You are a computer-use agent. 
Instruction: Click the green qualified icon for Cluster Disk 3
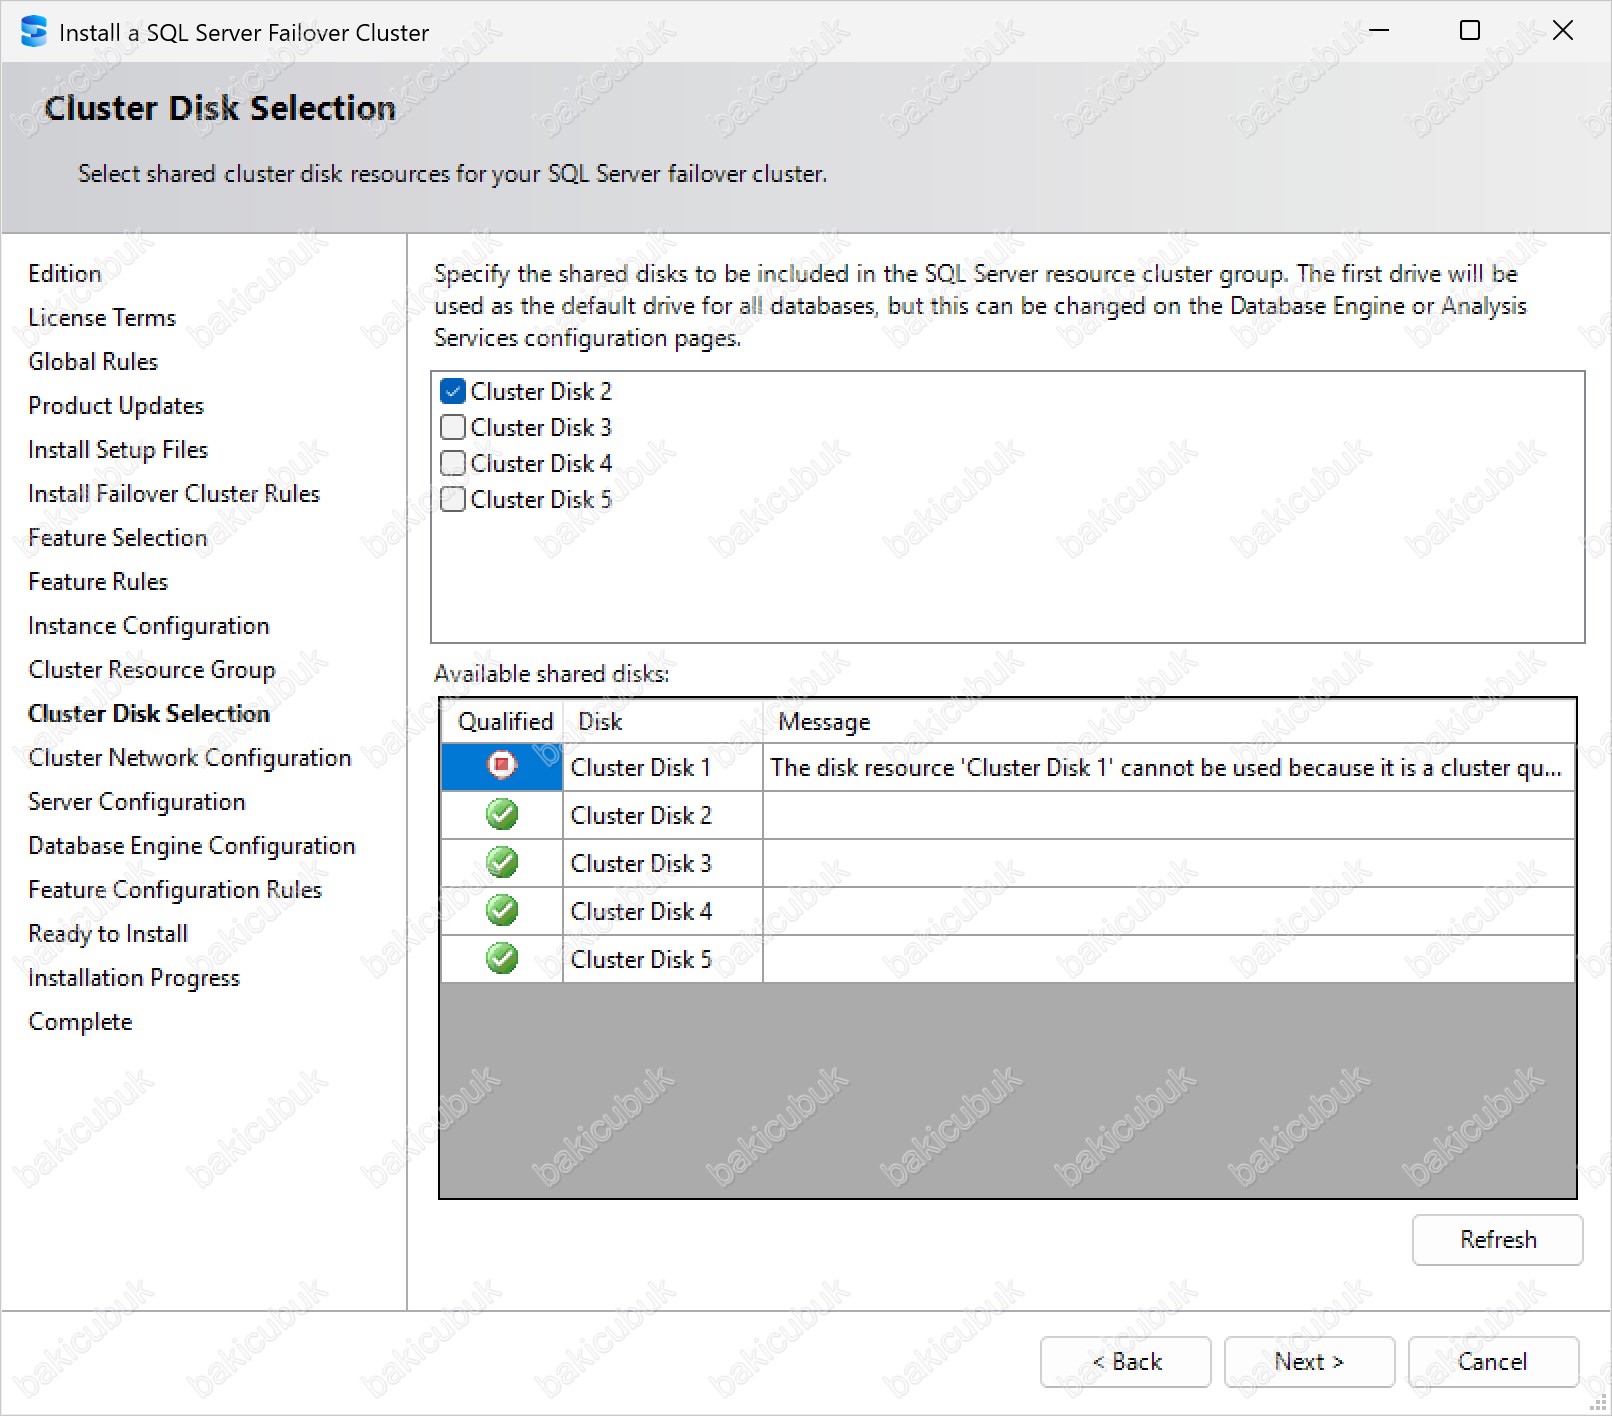[x=502, y=862]
